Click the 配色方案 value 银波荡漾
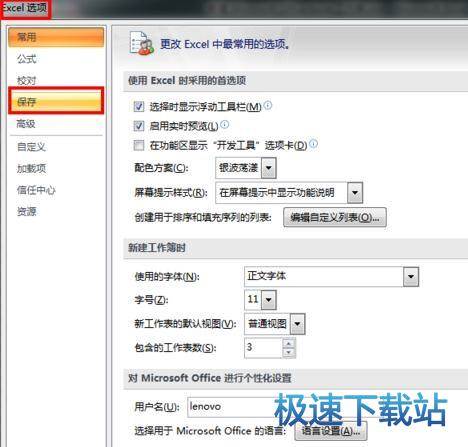This screenshot has width=468, height=447. point(239,168)
